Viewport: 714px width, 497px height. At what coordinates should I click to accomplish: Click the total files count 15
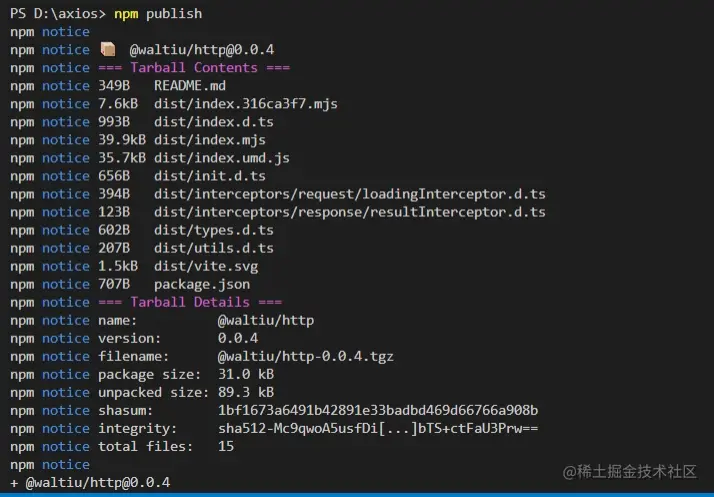pos(226,446)
